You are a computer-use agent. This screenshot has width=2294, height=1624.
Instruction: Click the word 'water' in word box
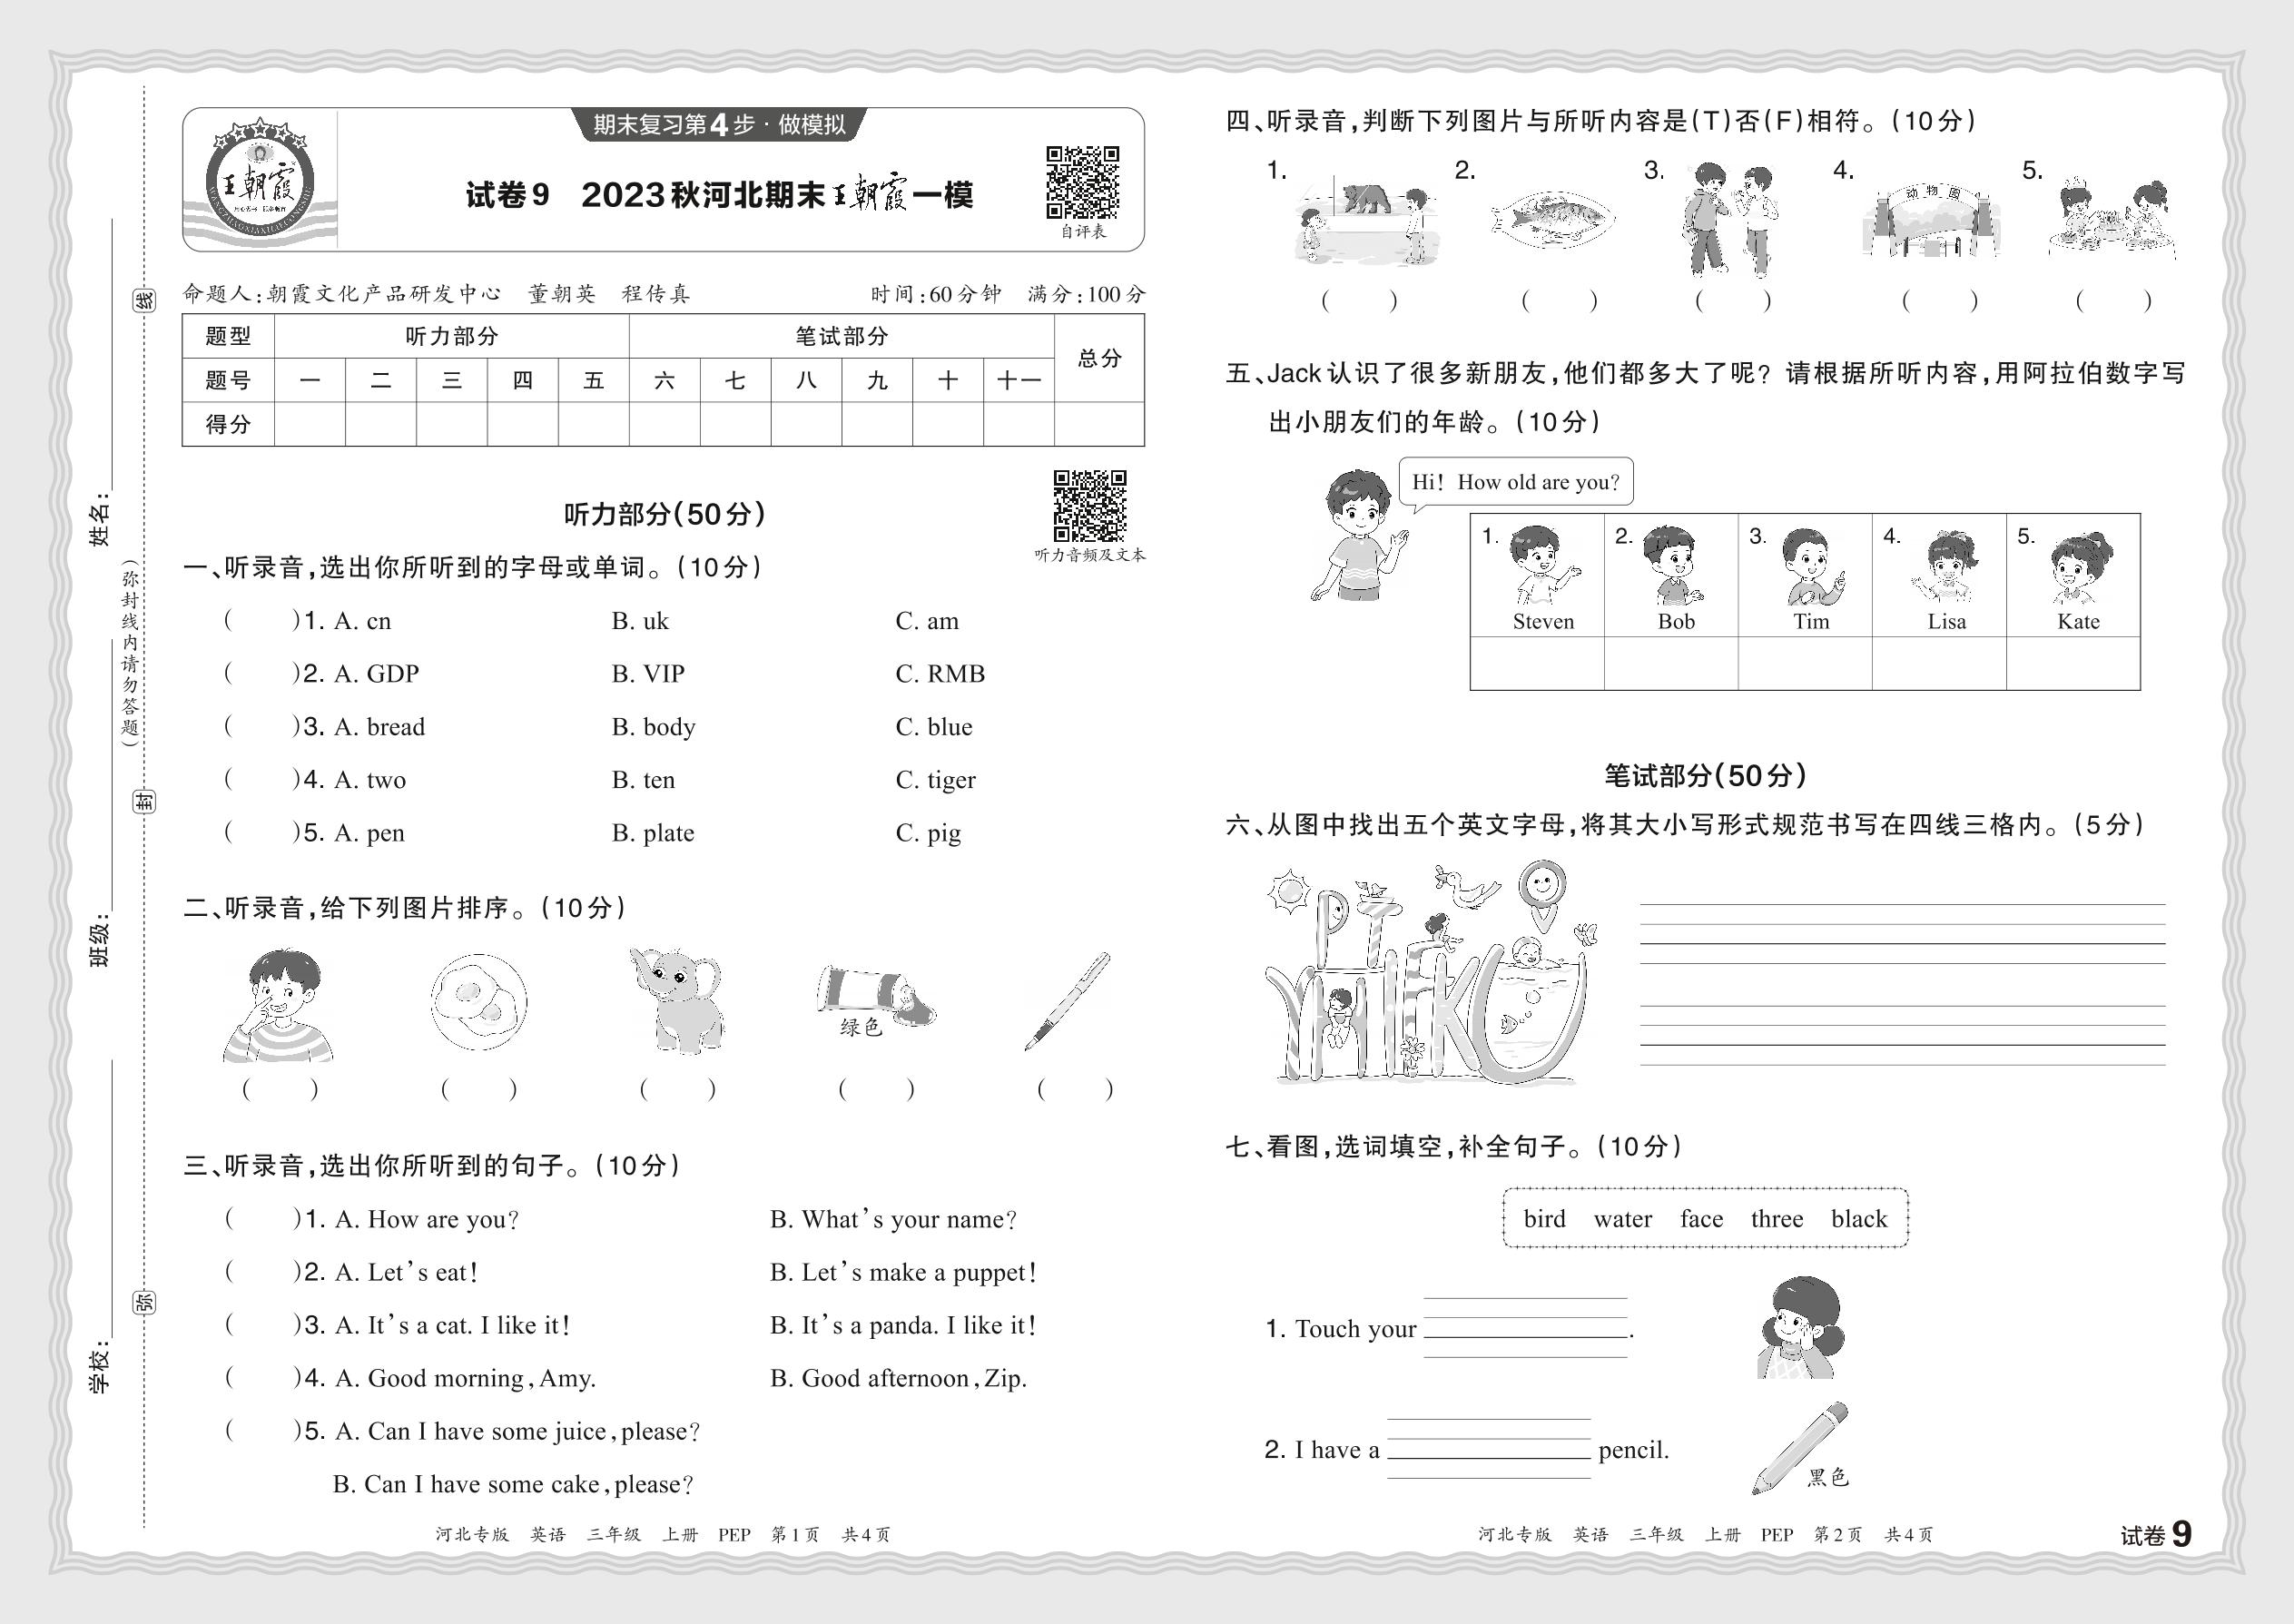[x=1622, y=1219]
